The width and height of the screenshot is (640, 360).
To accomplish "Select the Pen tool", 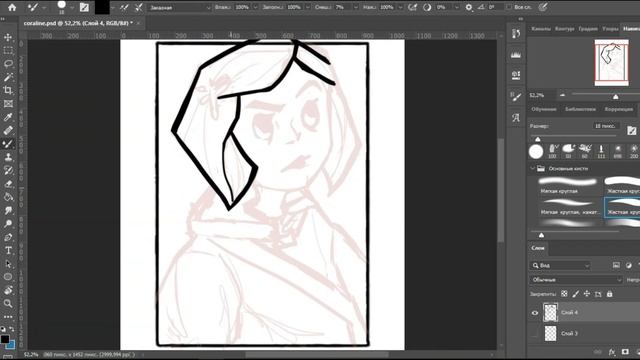I will click(x=8, y=237).
